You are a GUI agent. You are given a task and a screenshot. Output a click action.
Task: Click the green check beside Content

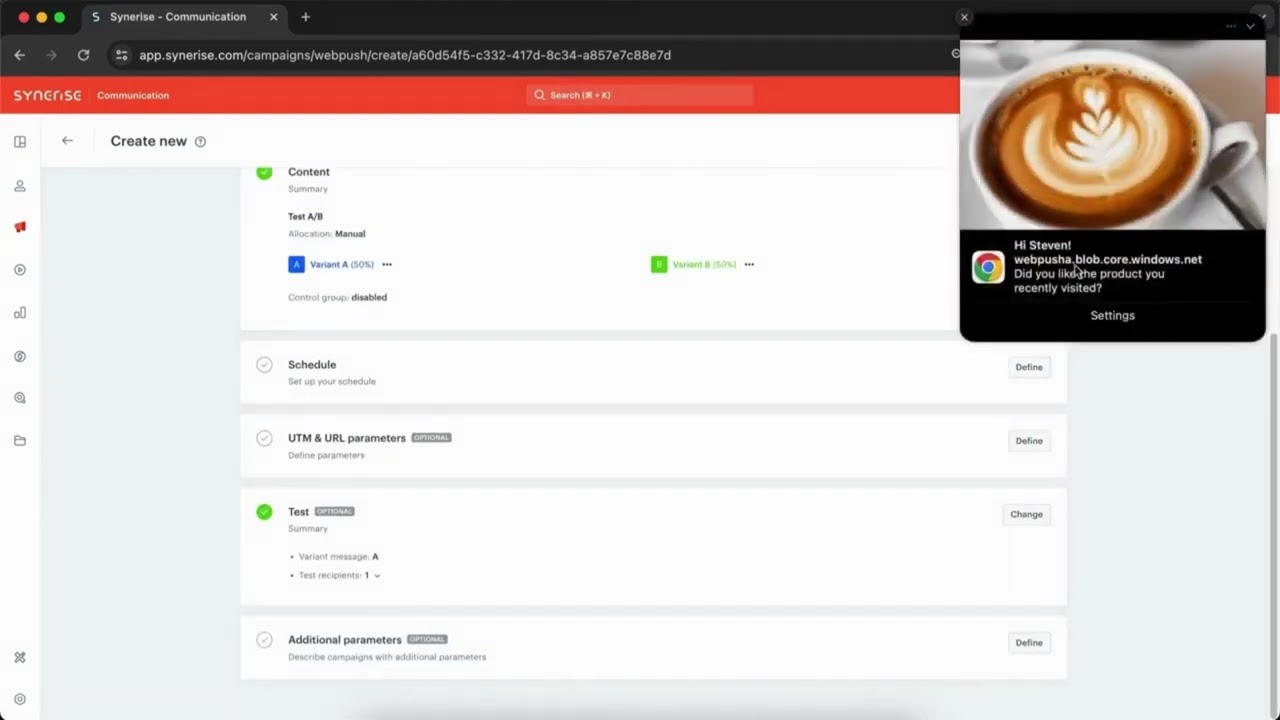(264, 172)
